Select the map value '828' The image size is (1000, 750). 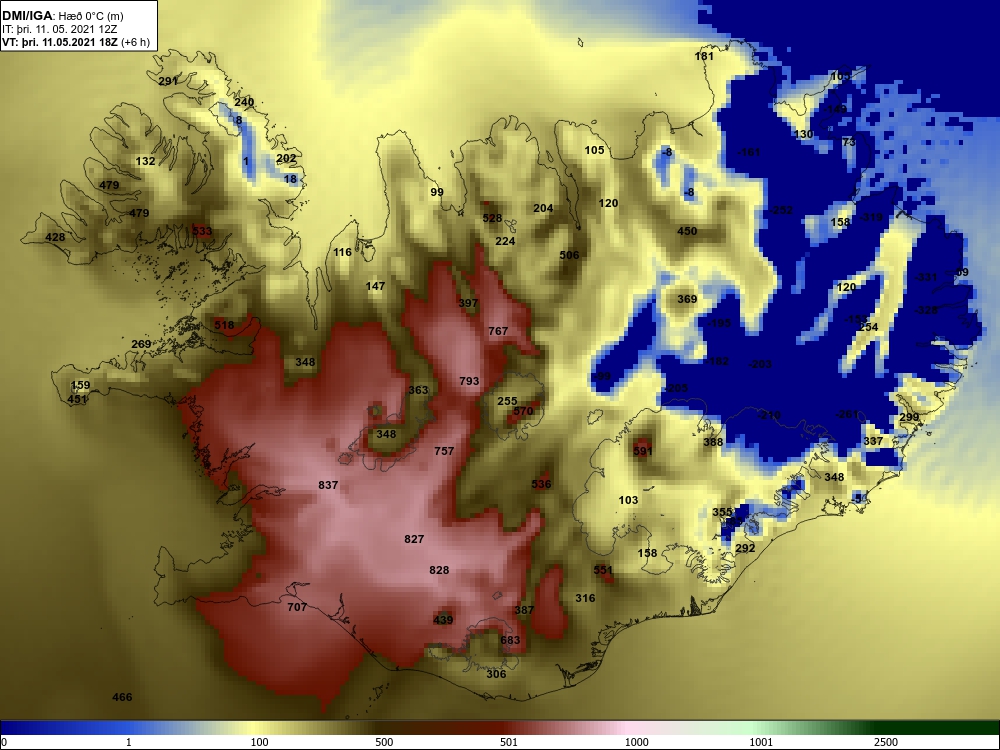[439, 570]
